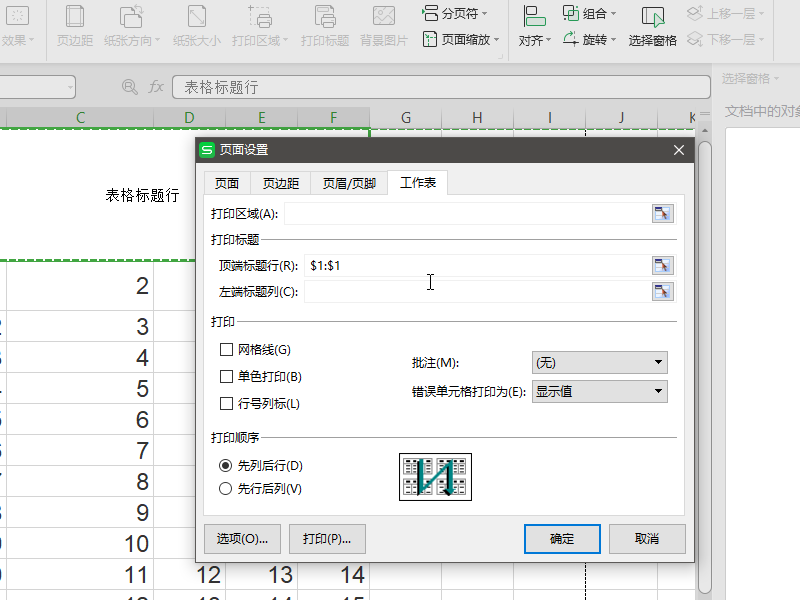
Task: Open the 批注(M) dropdown
Action: [x=599, y=363]
